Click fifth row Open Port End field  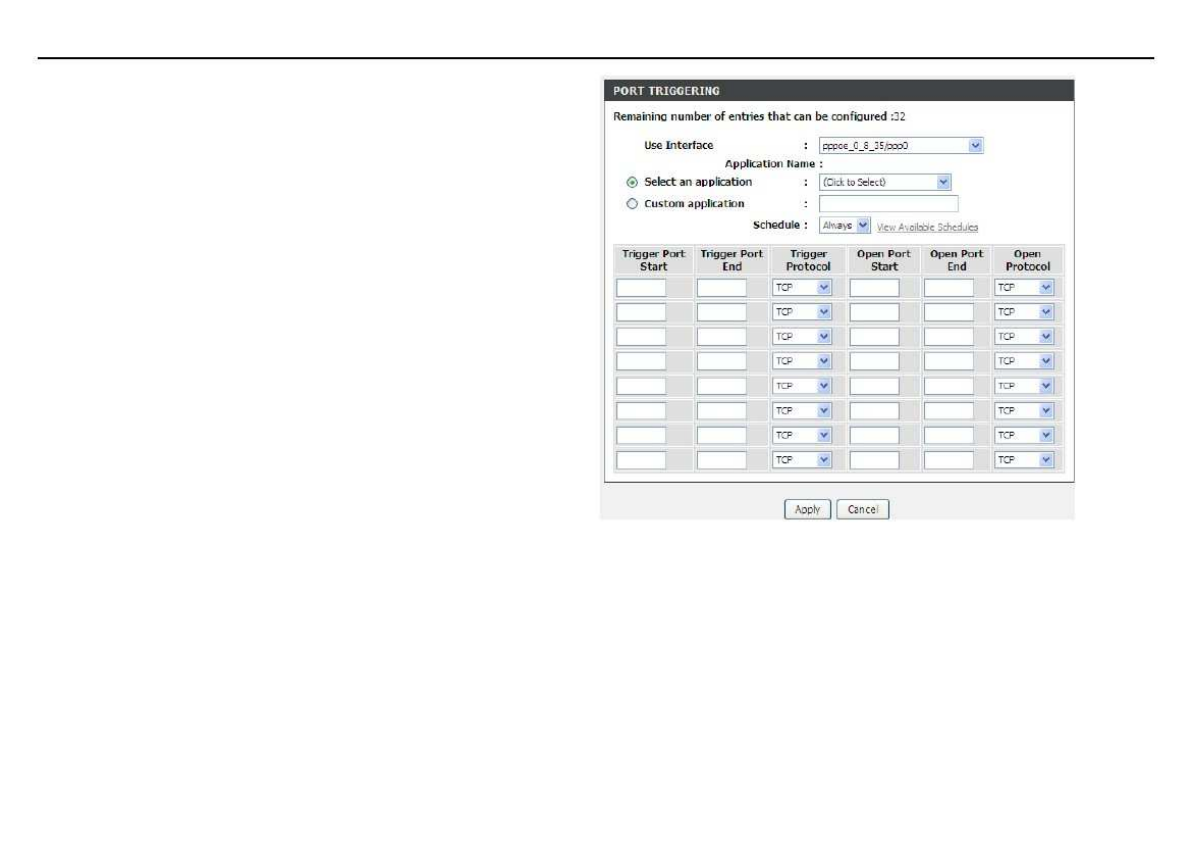(949, 386)
